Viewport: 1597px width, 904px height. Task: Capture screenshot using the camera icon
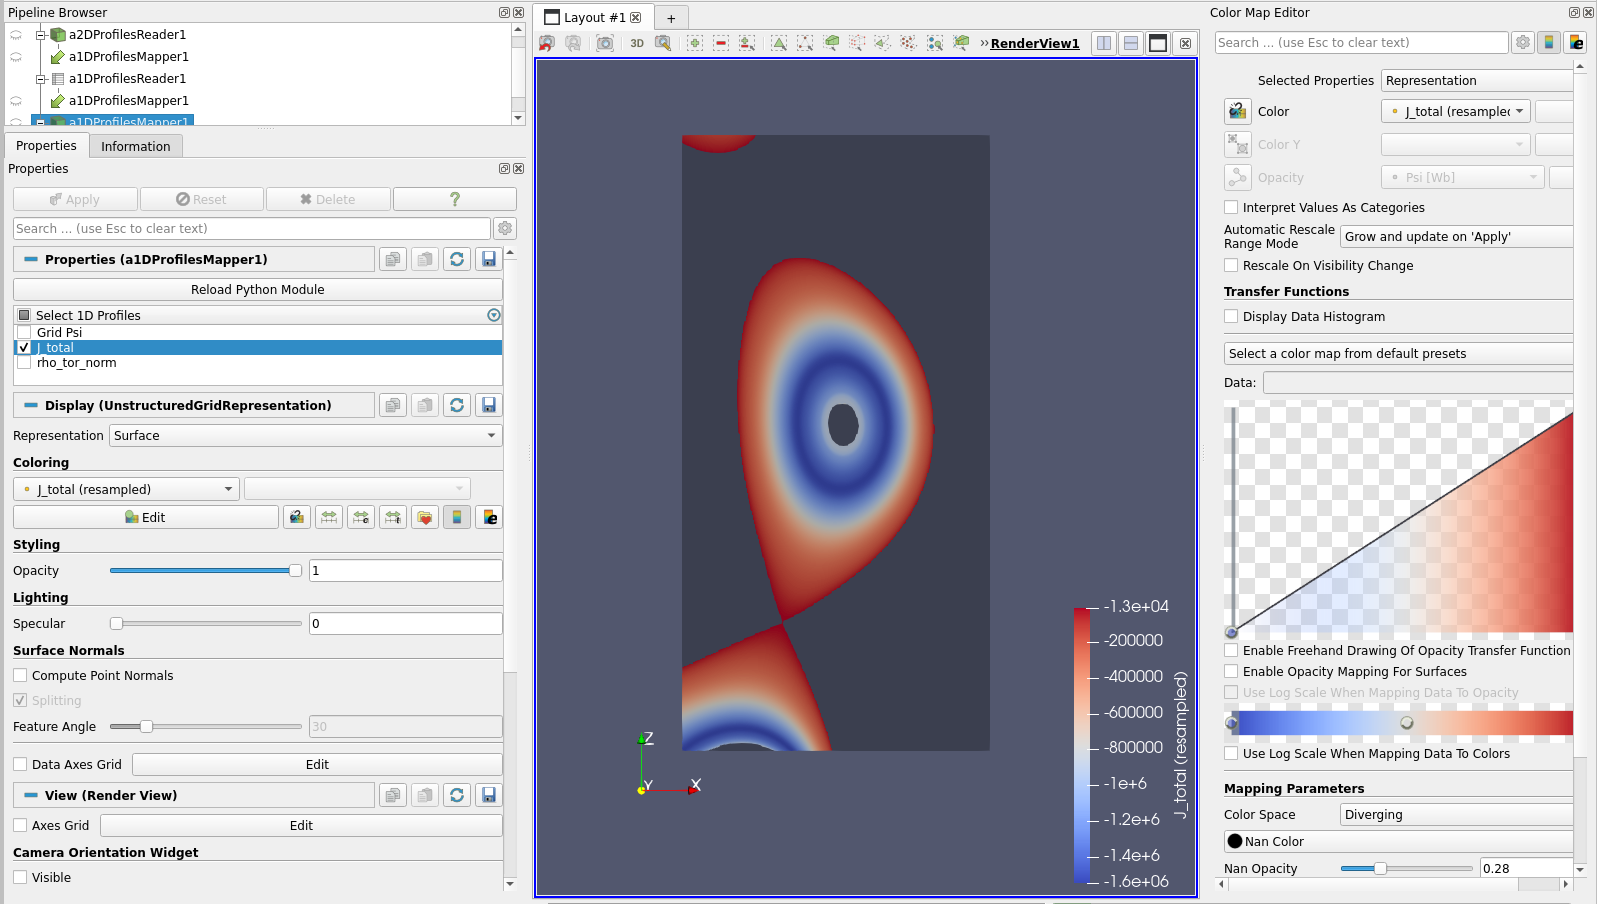tap(605, 43)
